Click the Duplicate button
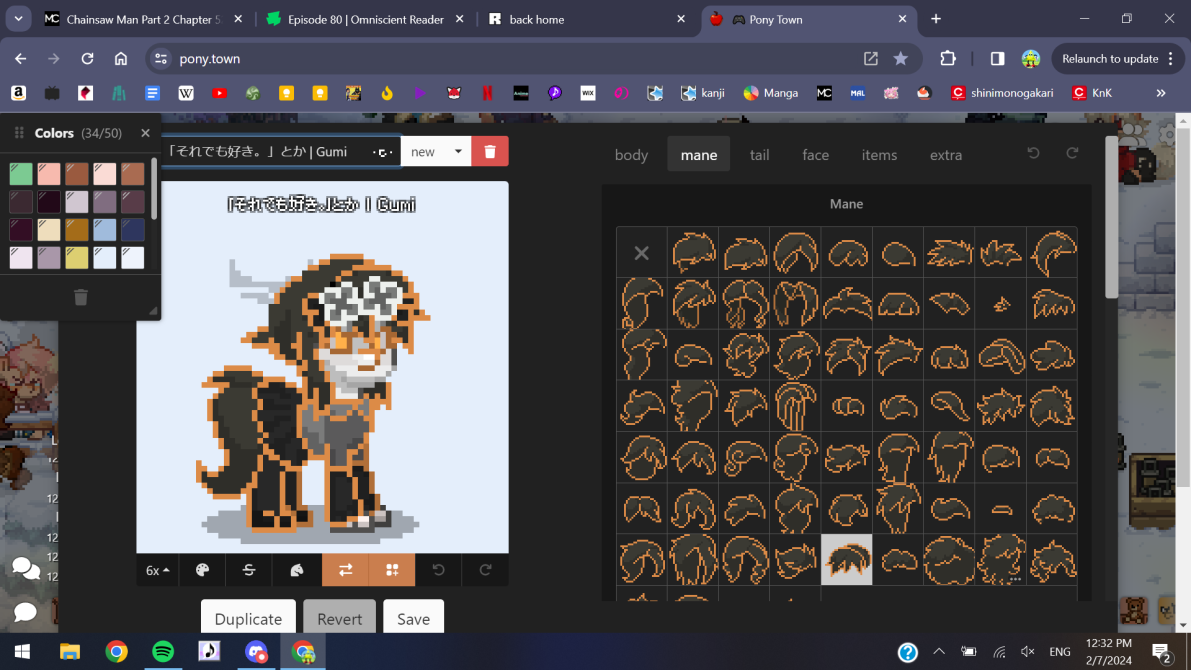 [248, 618]
